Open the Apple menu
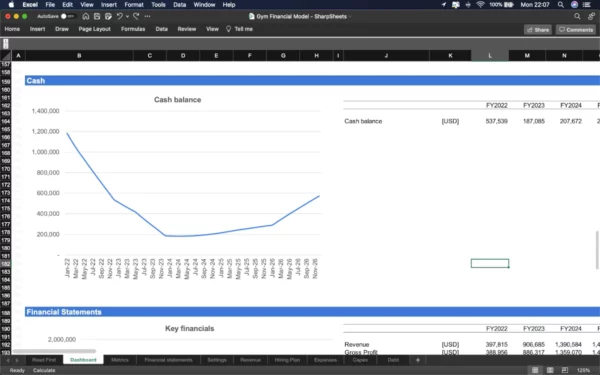 [11, 5]
